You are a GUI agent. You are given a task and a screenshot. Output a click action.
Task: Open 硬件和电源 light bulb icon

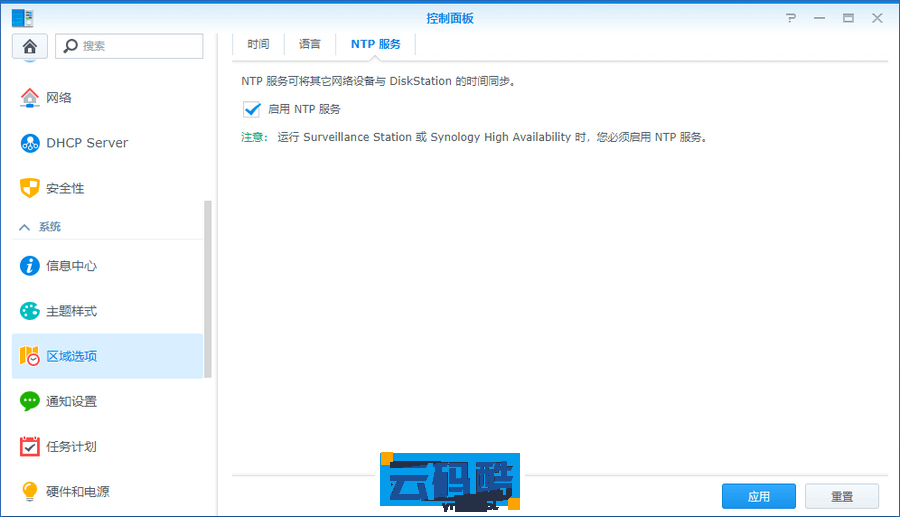[30, 492]
